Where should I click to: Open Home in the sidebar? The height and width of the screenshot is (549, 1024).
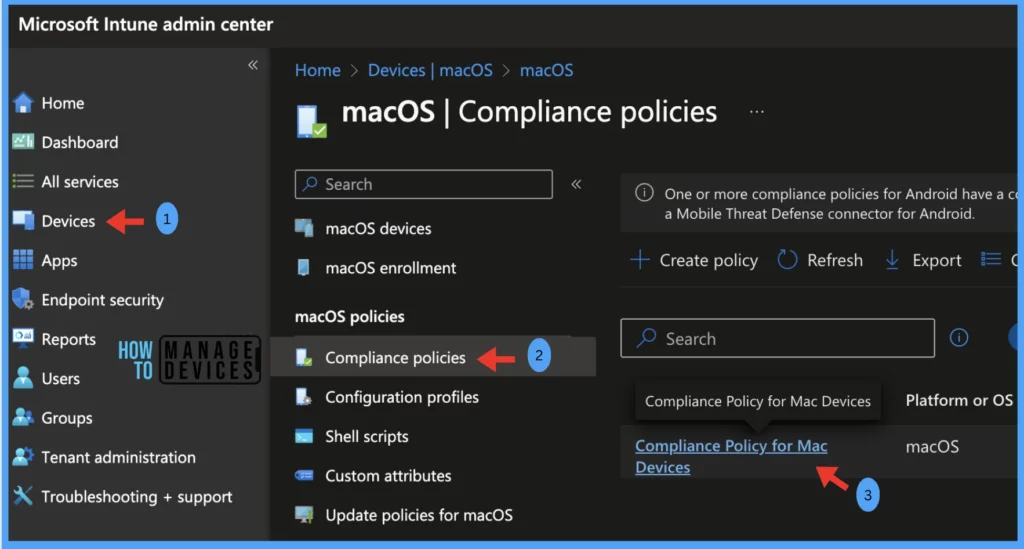click(63, 103)
